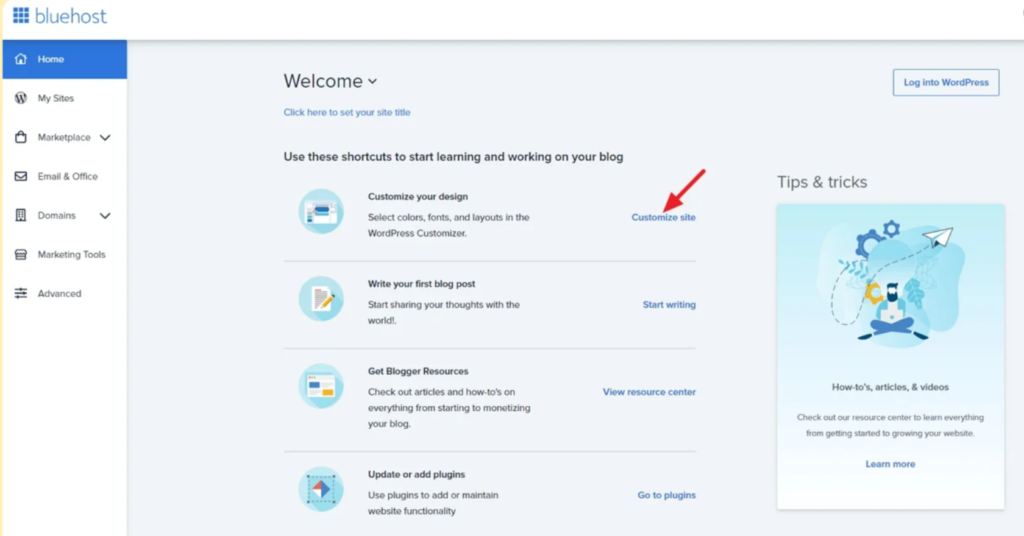Click the Update or add plugins icon

point(321,490)
